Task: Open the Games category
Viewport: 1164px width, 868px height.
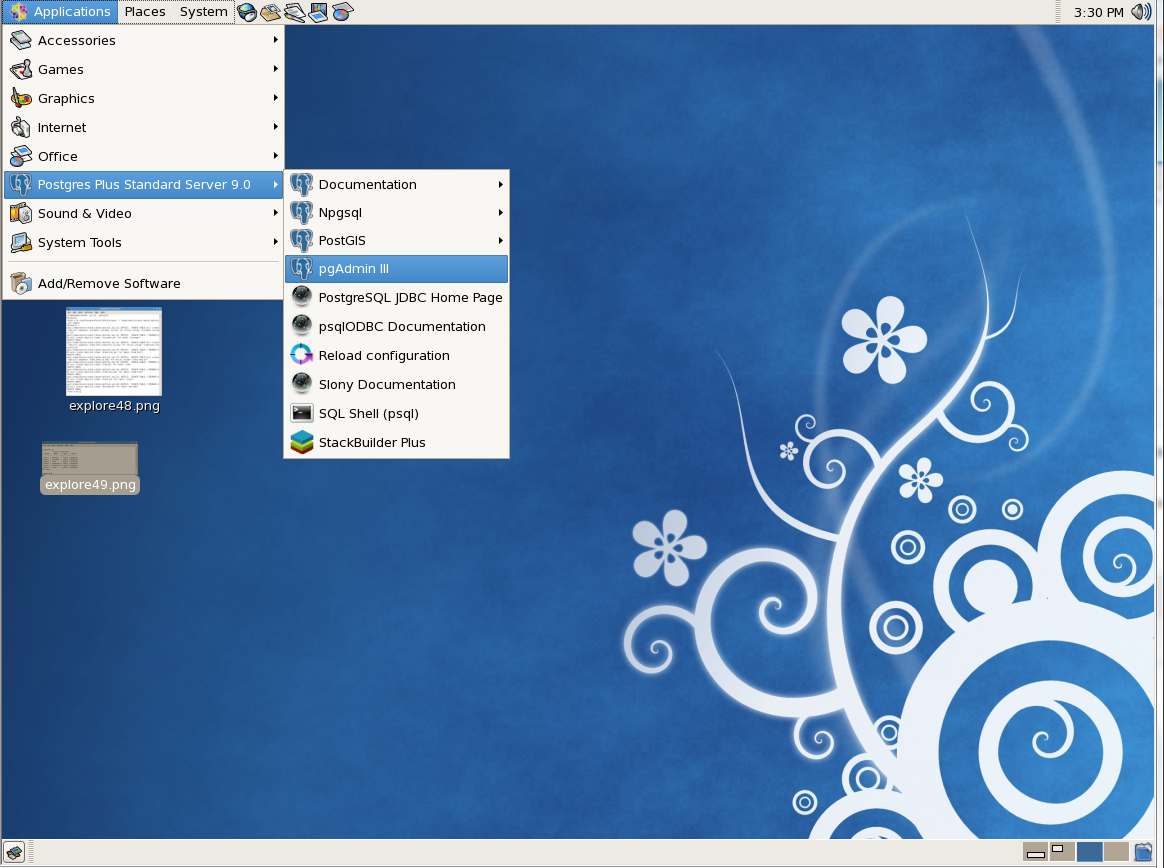Action: point(143,69)
